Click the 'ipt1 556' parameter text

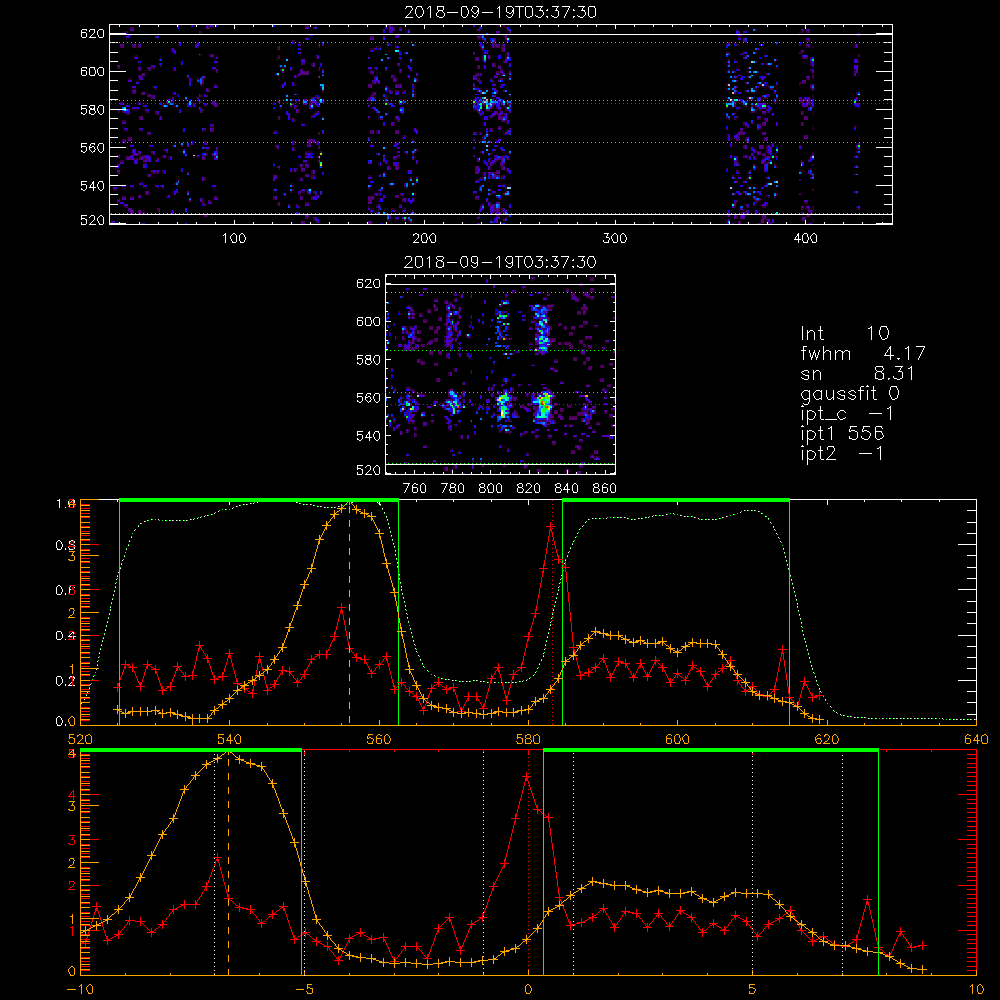pyautogui.click(x=842, y=433)
